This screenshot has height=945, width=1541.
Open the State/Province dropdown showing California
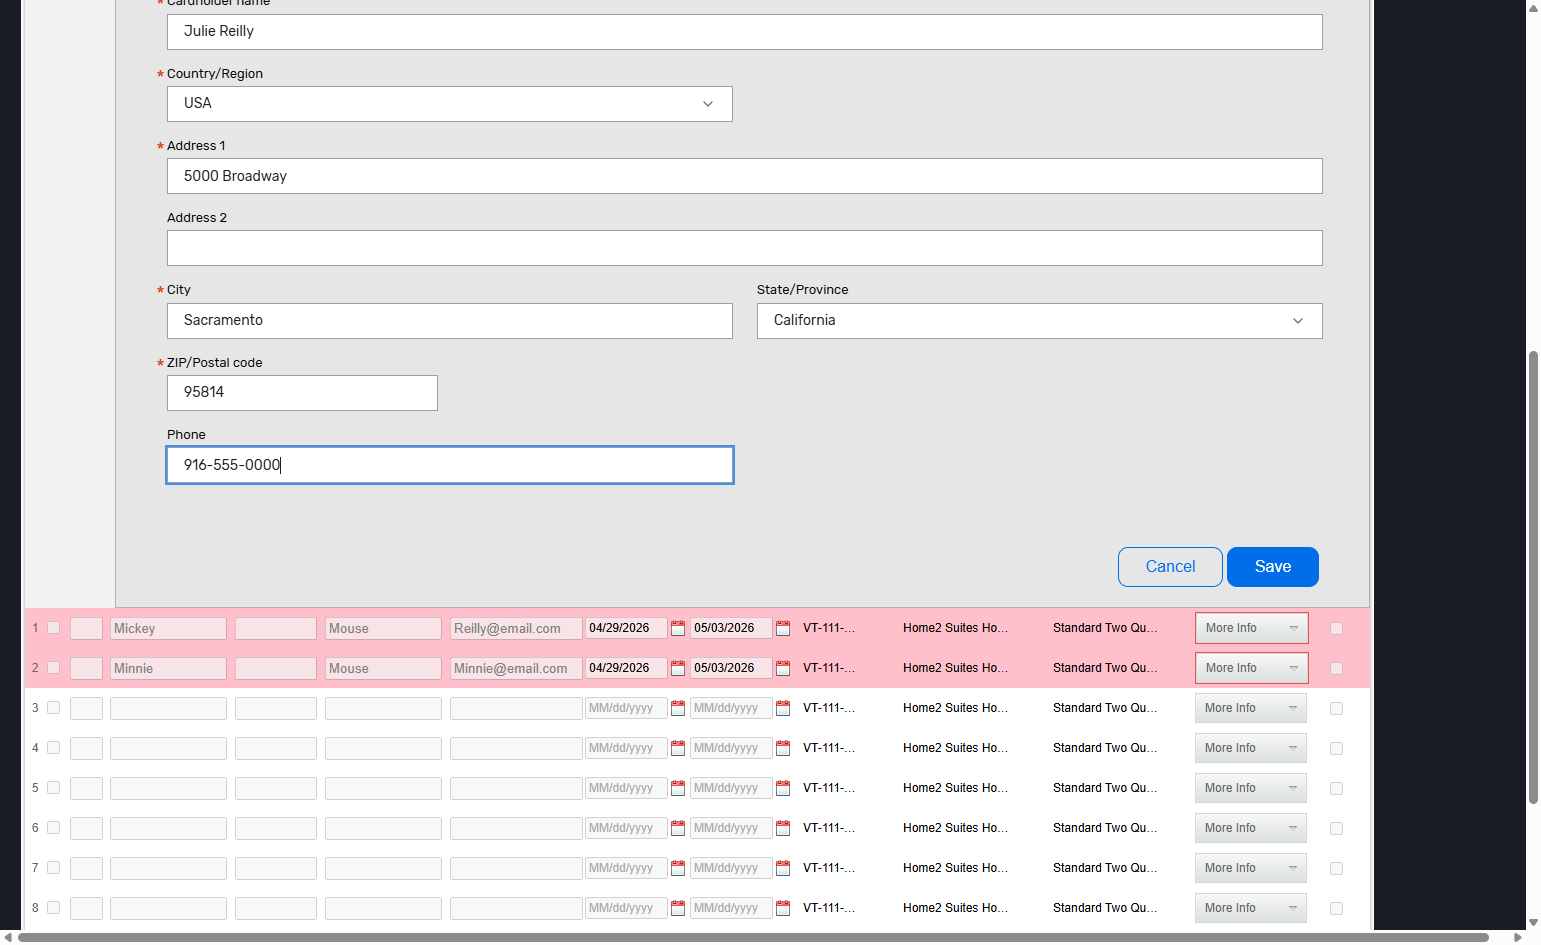pos(1040,321)
